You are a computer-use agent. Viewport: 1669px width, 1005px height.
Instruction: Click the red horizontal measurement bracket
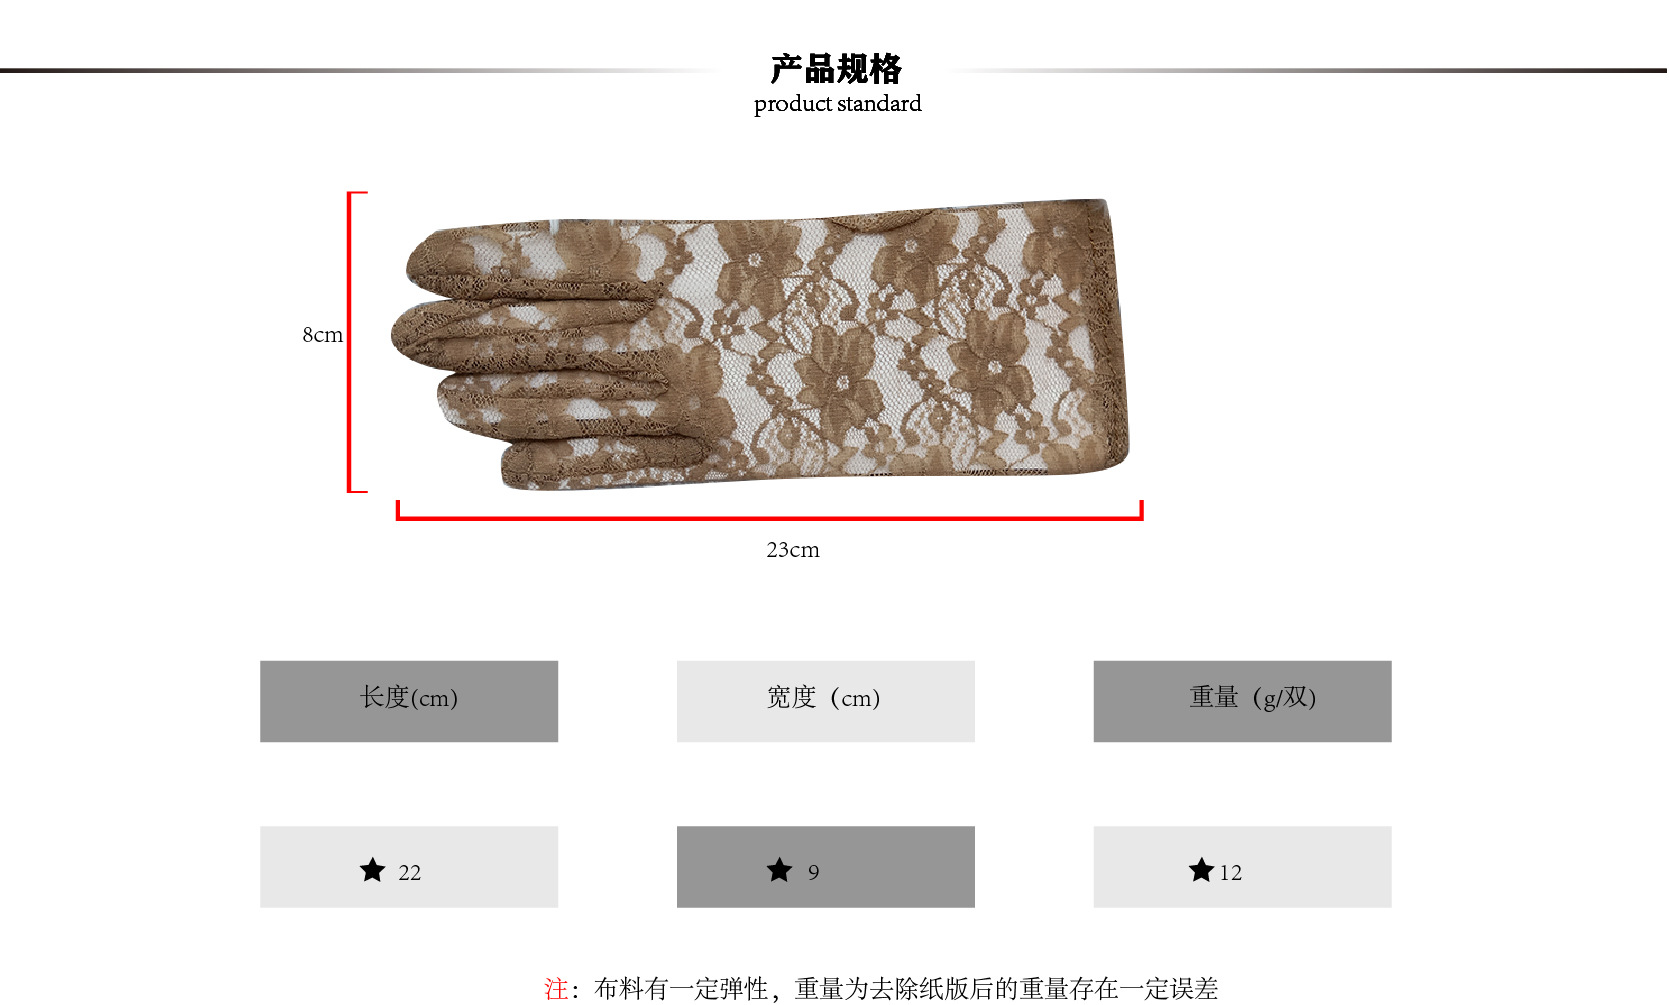pos(769,514)
